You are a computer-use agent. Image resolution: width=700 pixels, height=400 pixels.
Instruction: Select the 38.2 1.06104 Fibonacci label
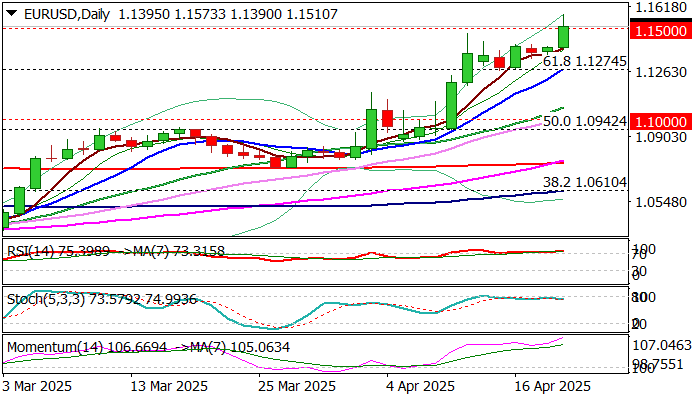tap(585, 182)
